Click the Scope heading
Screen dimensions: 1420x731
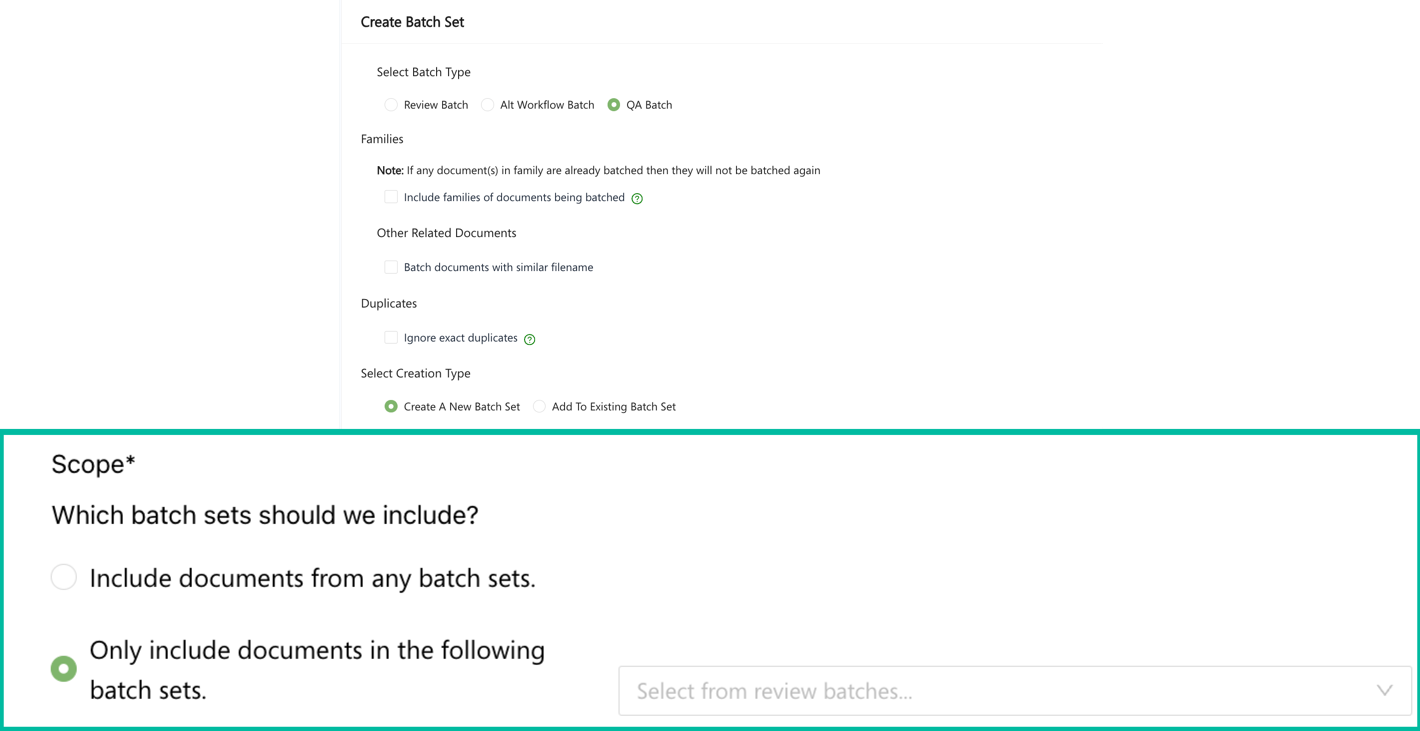(x=93, y=464)
